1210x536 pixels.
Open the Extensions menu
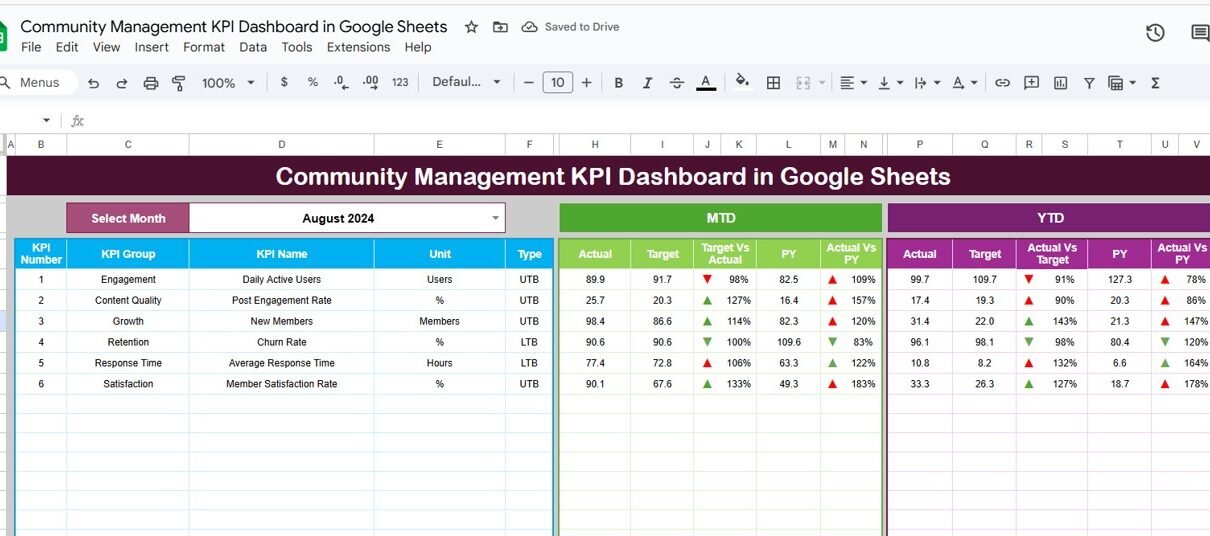coord(358,47)
